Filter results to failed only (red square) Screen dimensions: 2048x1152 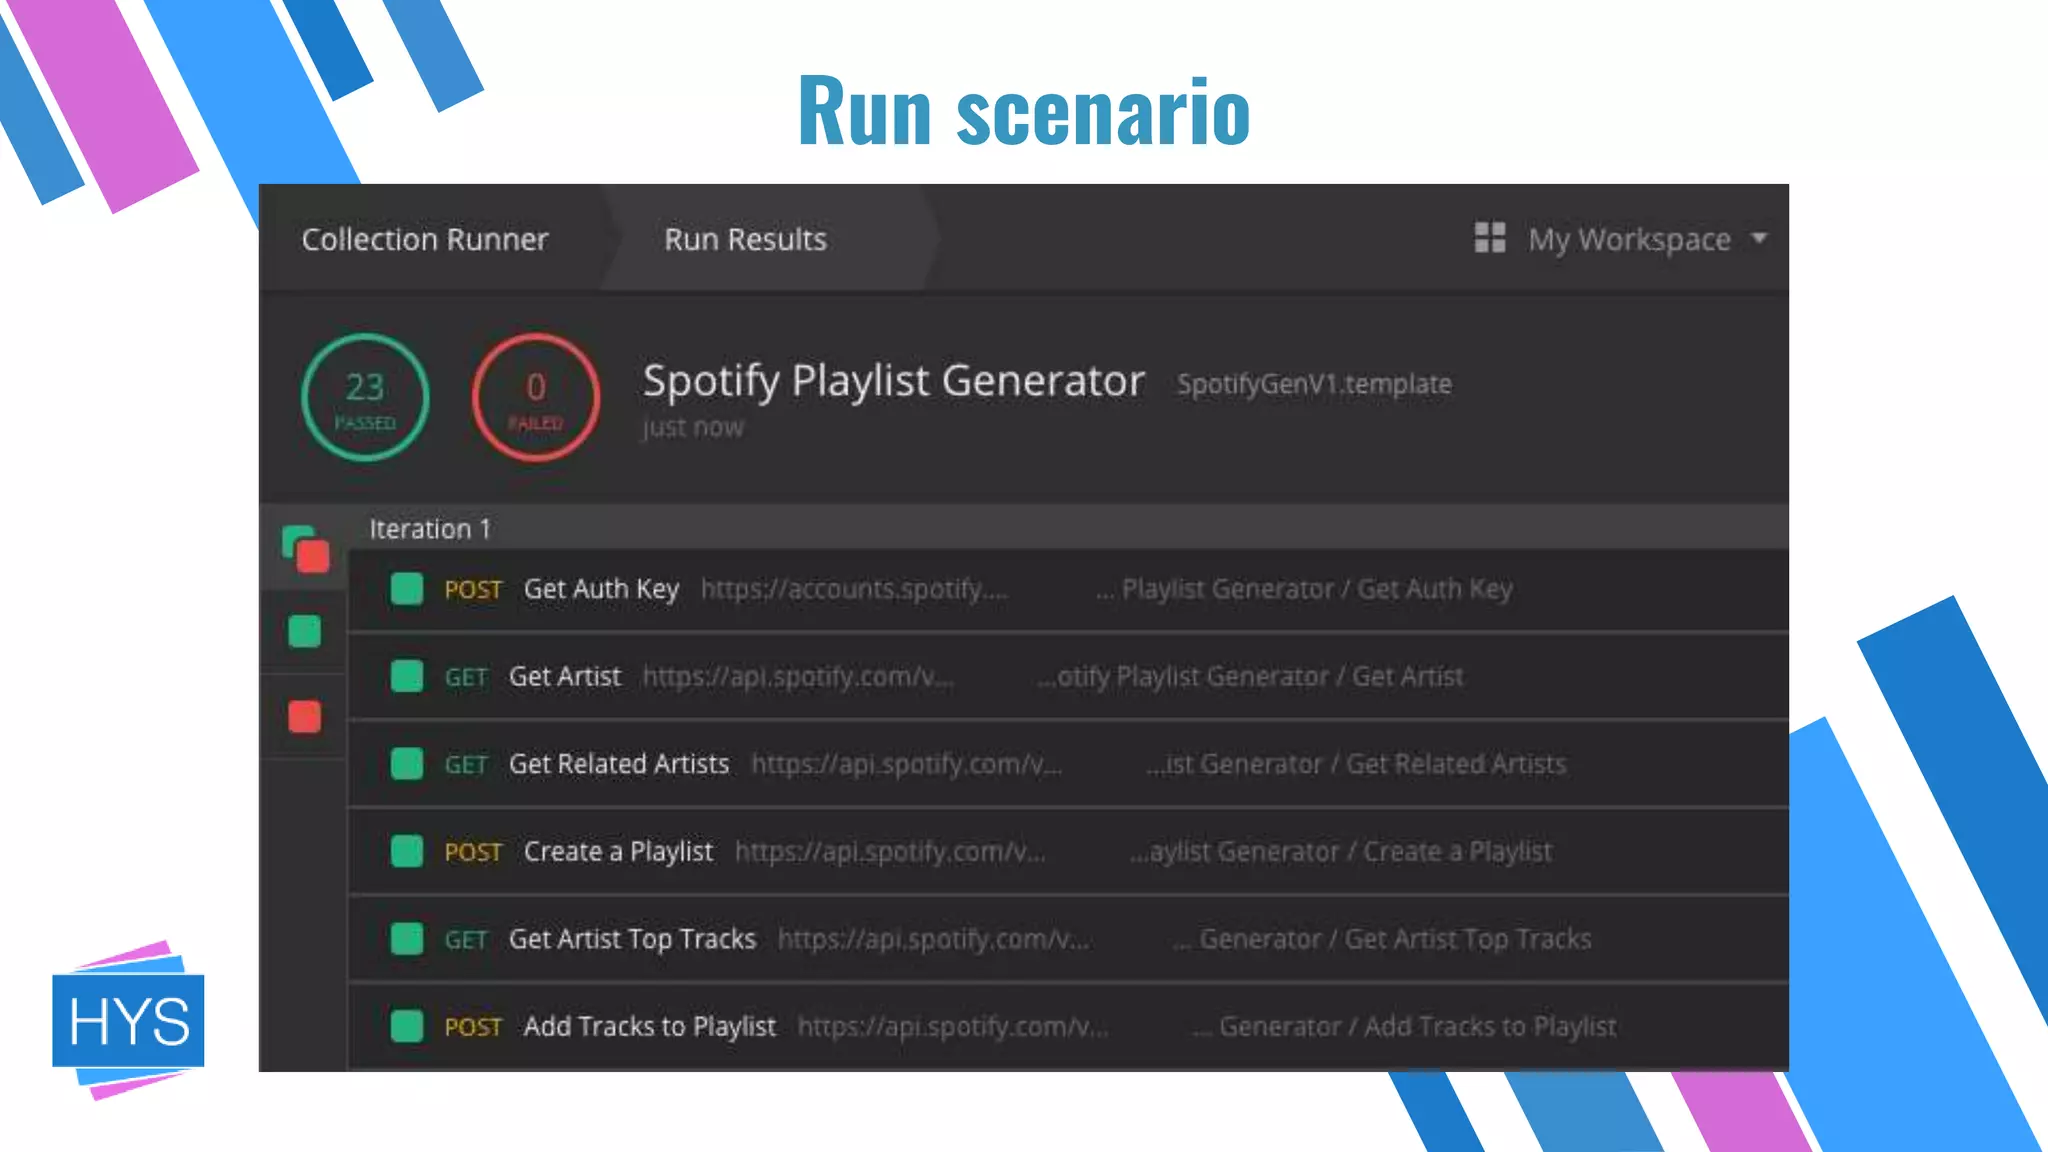point(304,716)
